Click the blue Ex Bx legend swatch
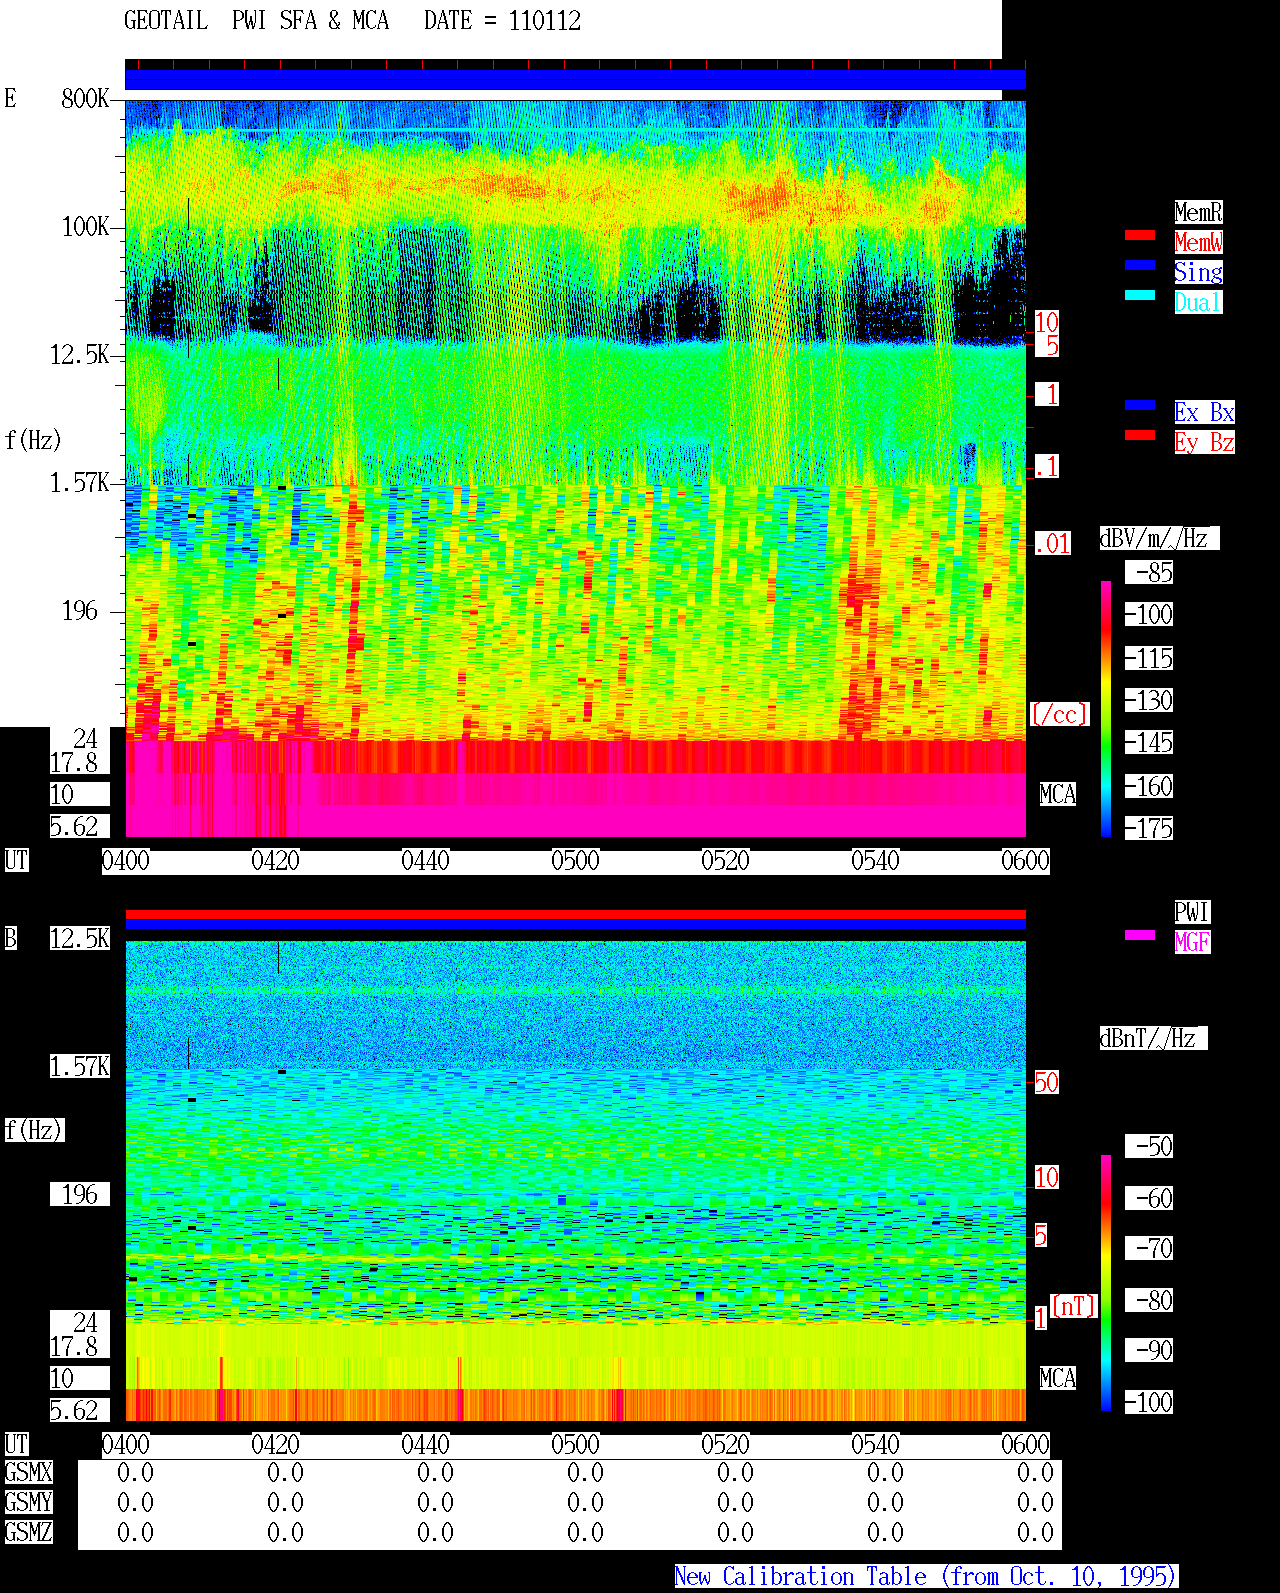Viewport: 1280px width, 1593px height. click(x=1140, y=405)
